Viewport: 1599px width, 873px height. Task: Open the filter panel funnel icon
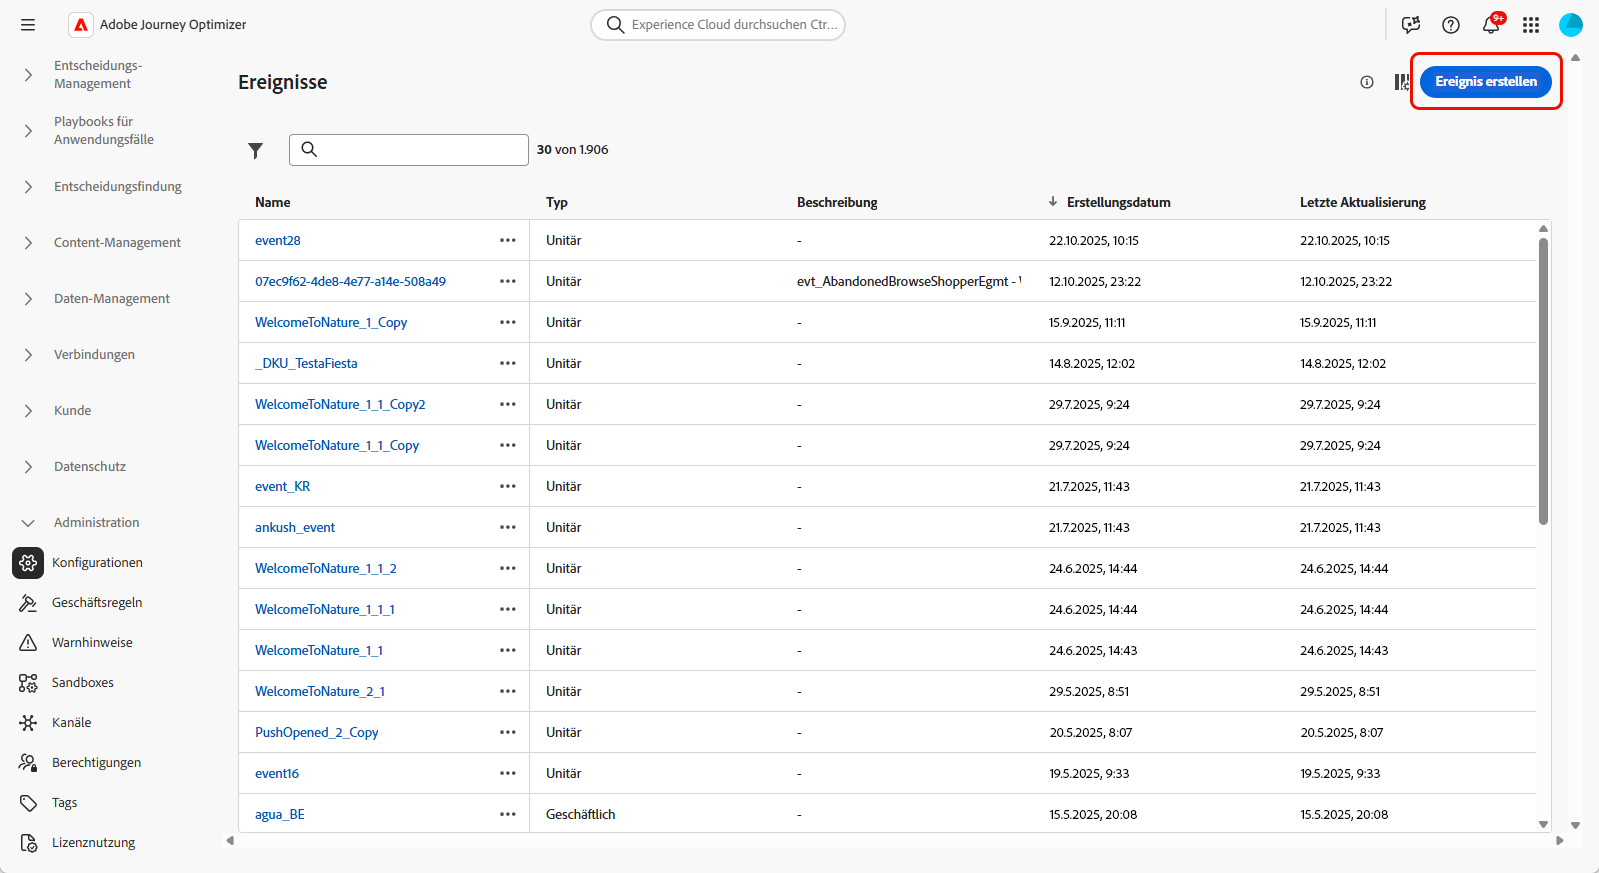click(256, 150)
